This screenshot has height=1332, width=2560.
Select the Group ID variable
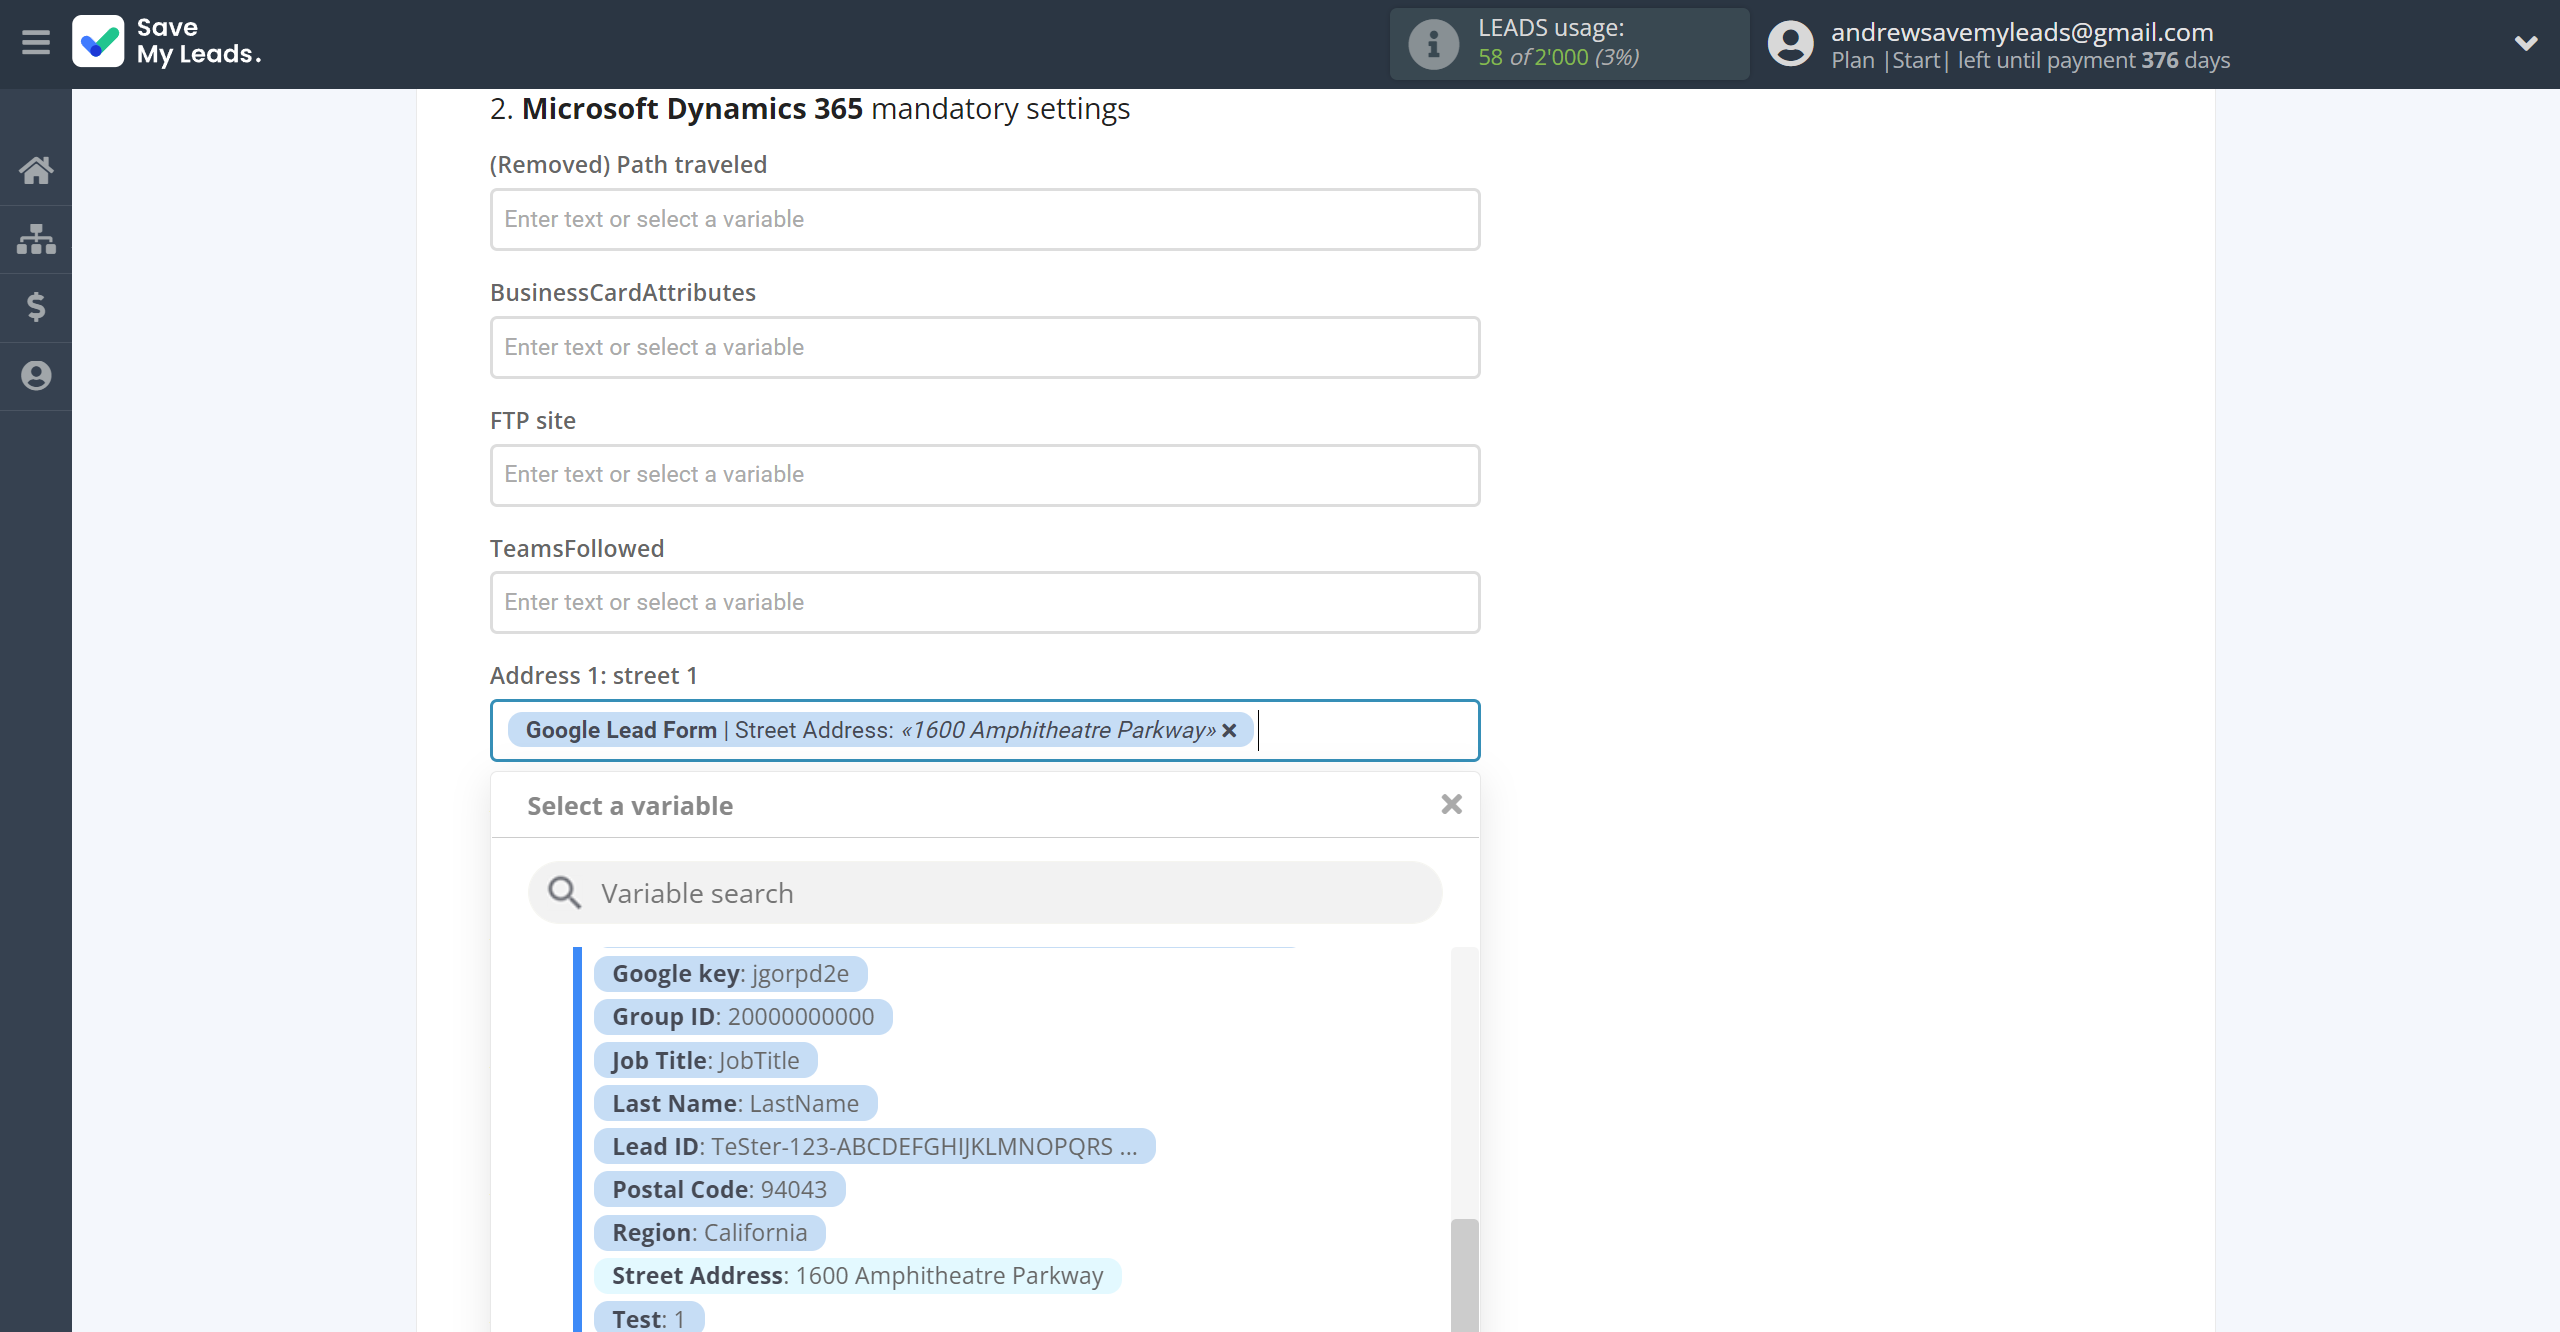tap(743, 1017)
